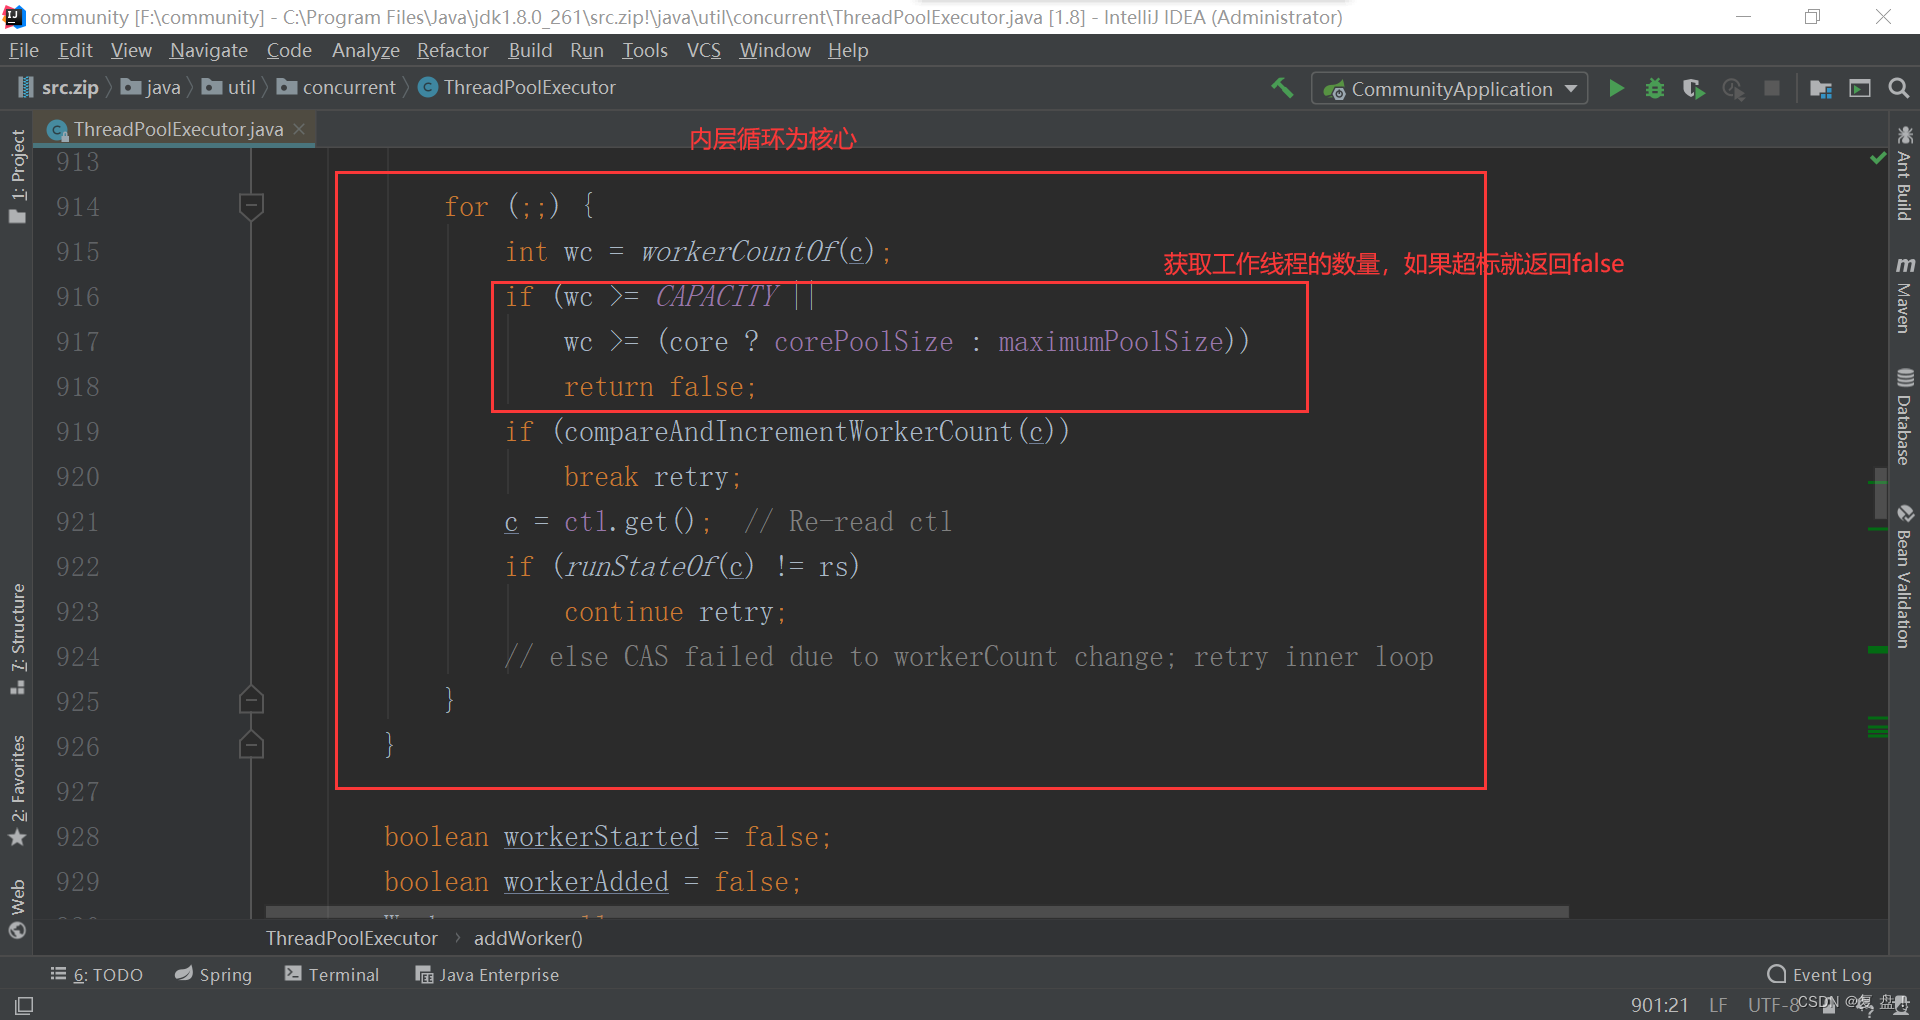Open Search Everywhere magnifier icon

point(1899,88)
